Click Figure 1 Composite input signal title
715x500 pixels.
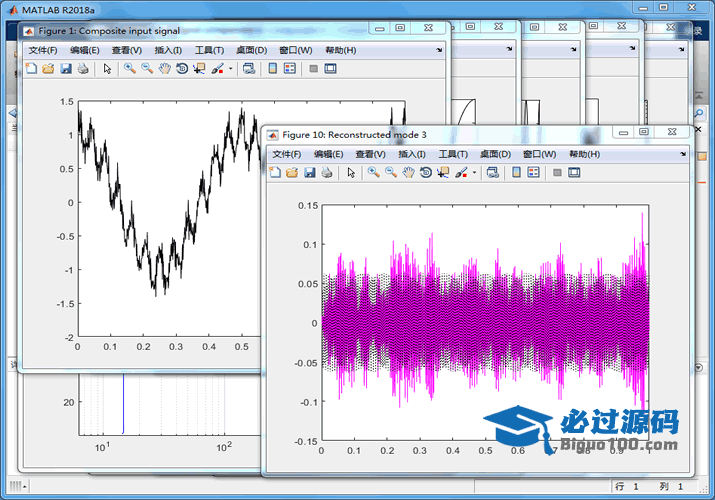tap(109, 31)
